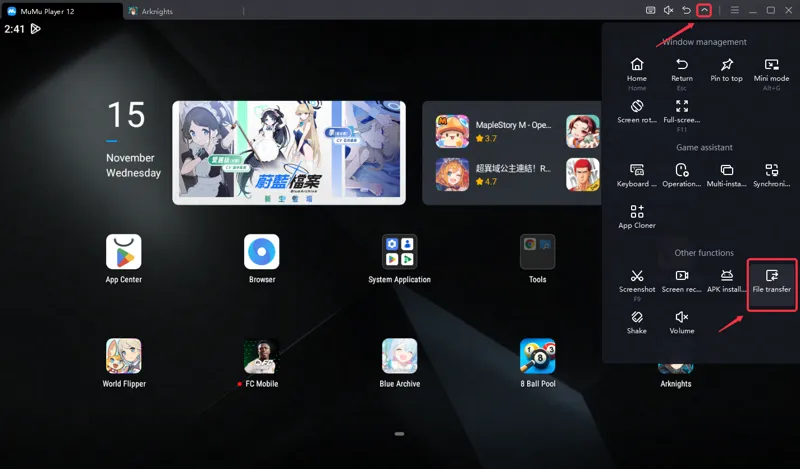This screenshot has height=469, width=800.
Task: Open the APK install tool
Action: tap(727, 276)
